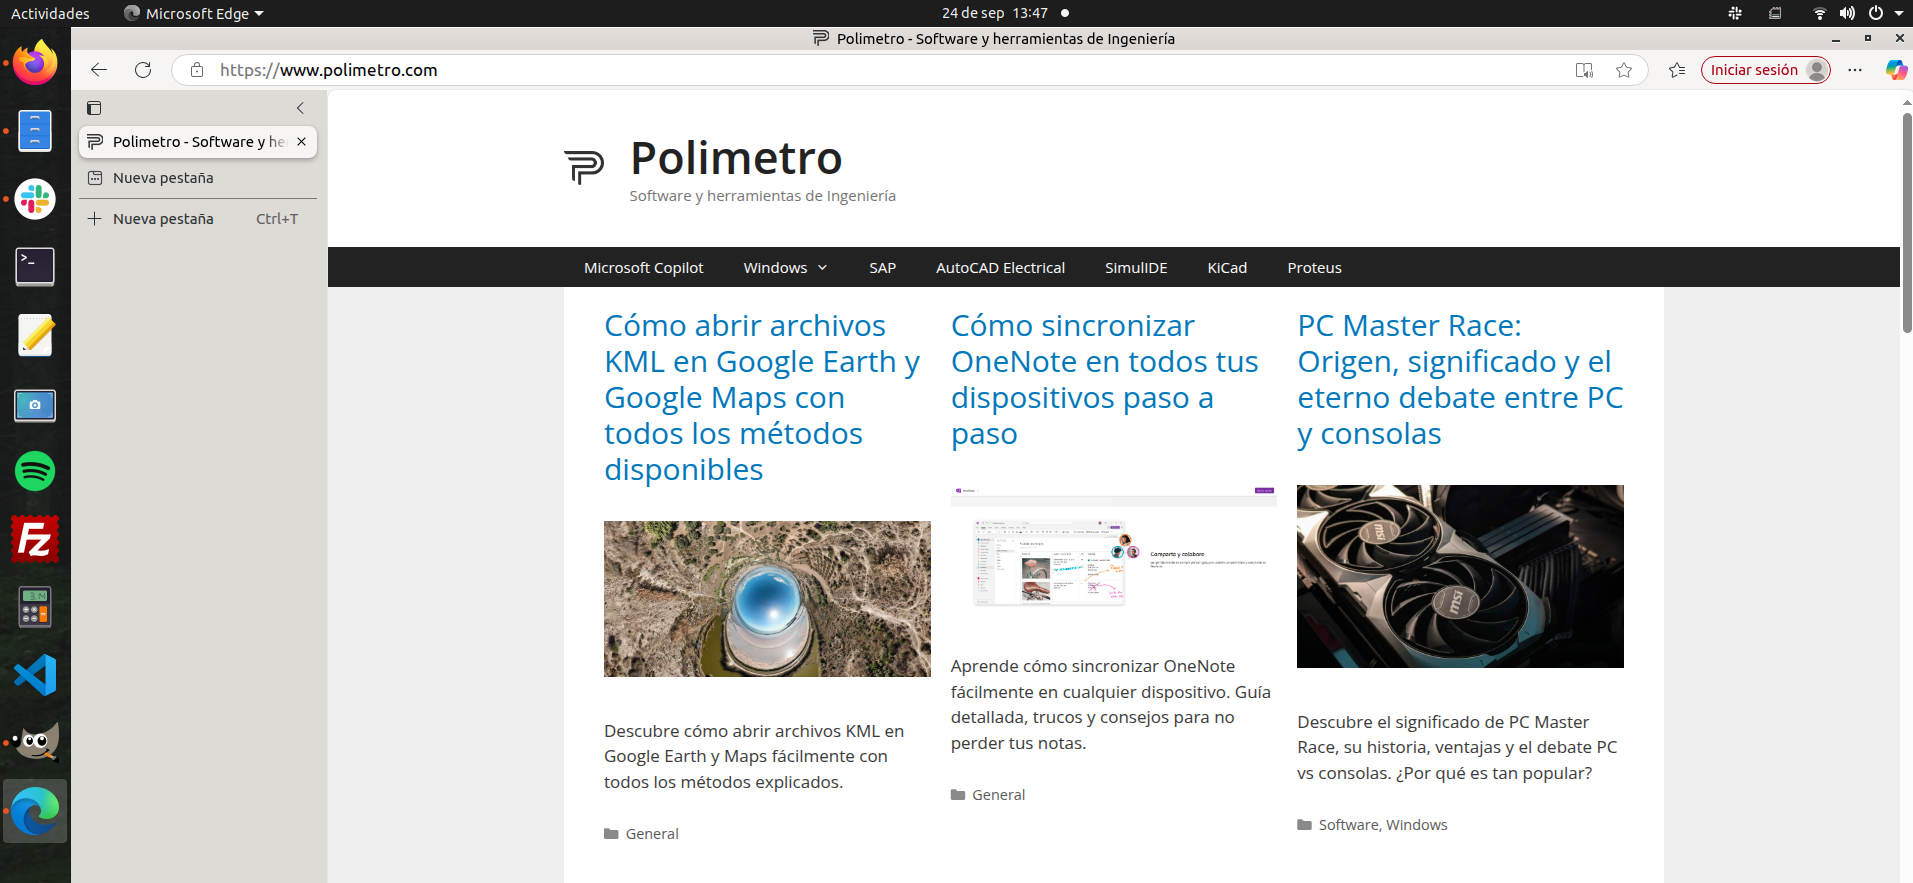
Task: Add this page to favorites star
Action: 1624,70
